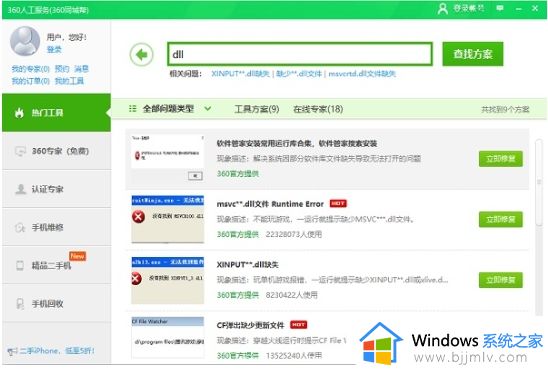This screenshot has width=548, height=371.
Task: Click the green back arrow icon
Action: pos(142,54)
